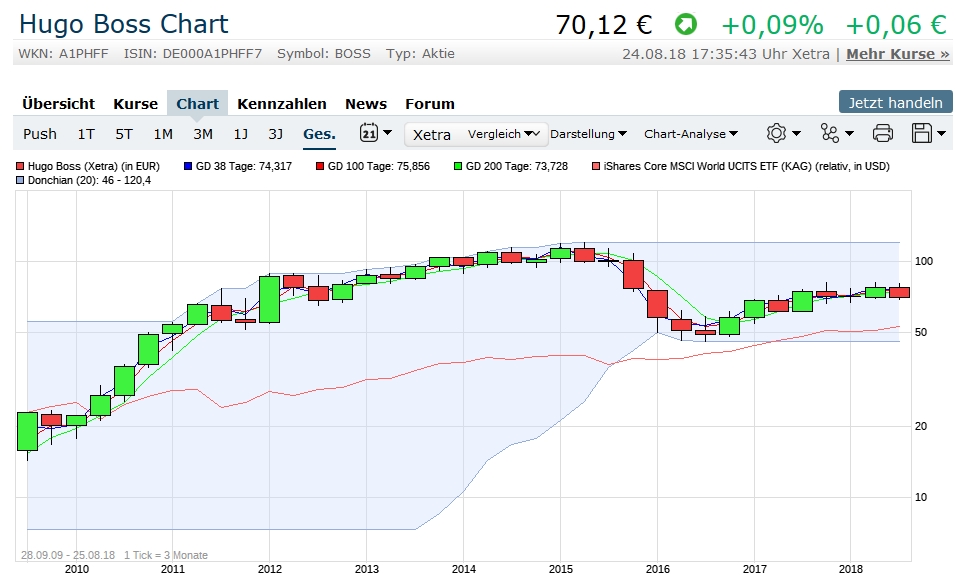Open the calendar date range picker

pos(375,133)
